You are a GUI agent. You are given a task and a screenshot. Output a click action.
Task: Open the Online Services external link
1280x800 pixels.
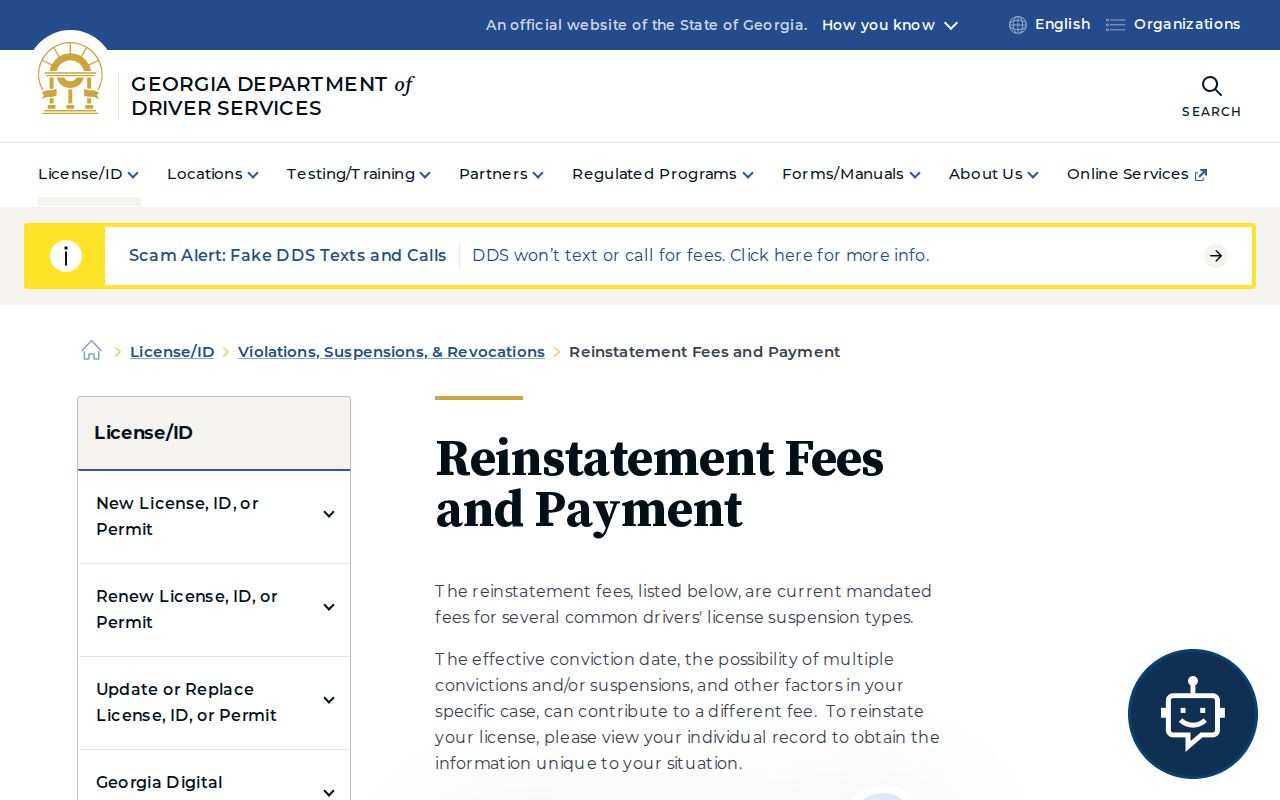(x=1137, y=174)
